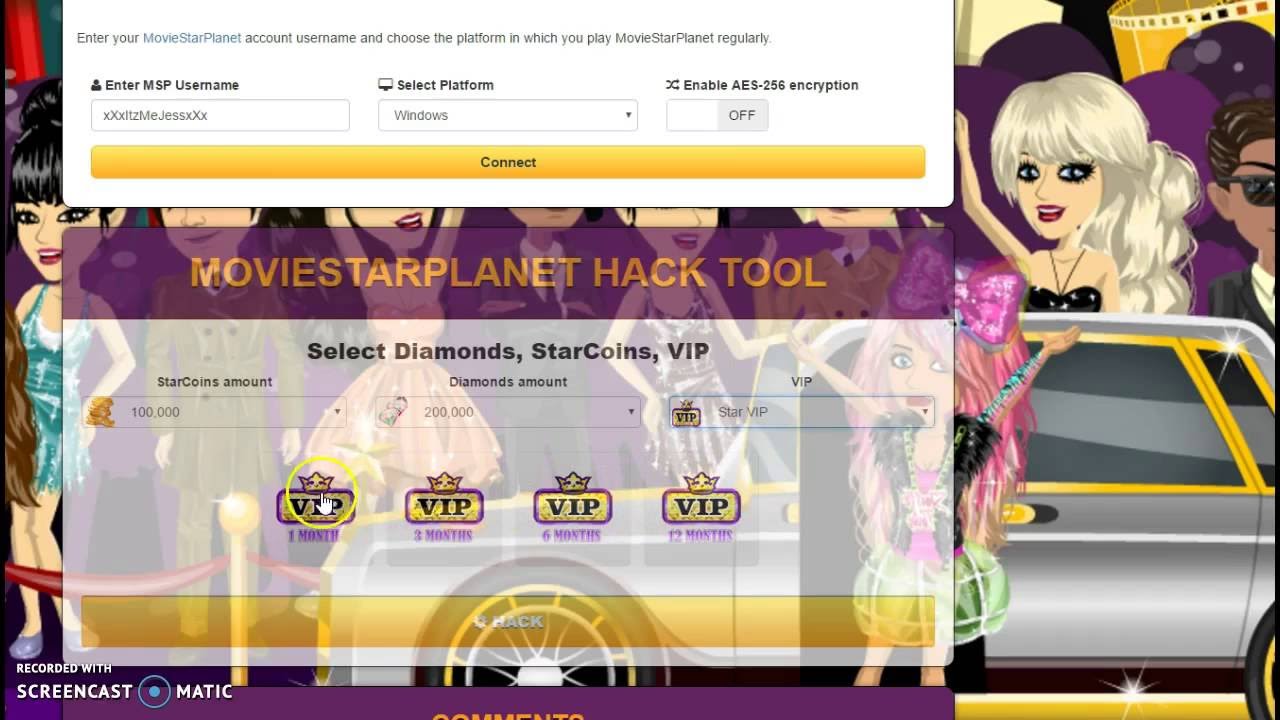Open the Star VIP dropdown
Image resolution: width=1280 pixels, height=720 pixels.
802,412
